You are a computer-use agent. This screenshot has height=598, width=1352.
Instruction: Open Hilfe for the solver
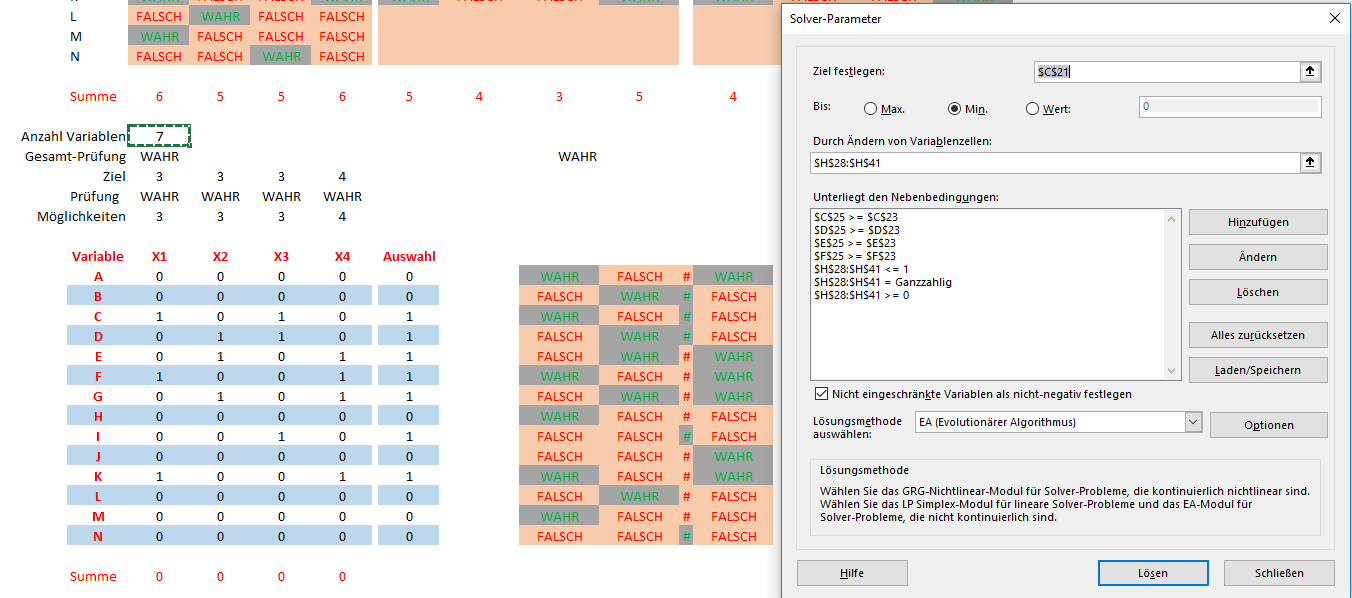[x=852, y=573]
